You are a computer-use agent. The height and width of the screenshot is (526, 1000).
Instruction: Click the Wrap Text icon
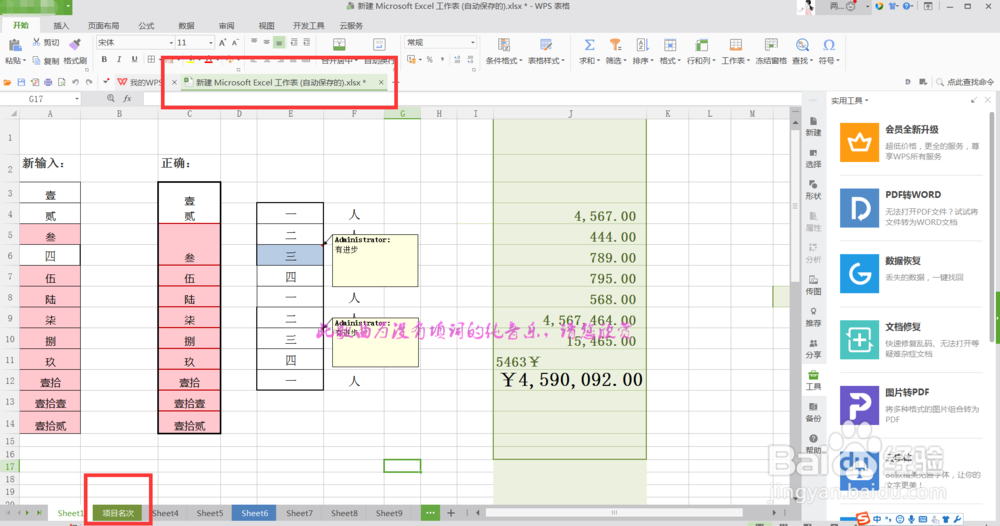pos(379,45)
